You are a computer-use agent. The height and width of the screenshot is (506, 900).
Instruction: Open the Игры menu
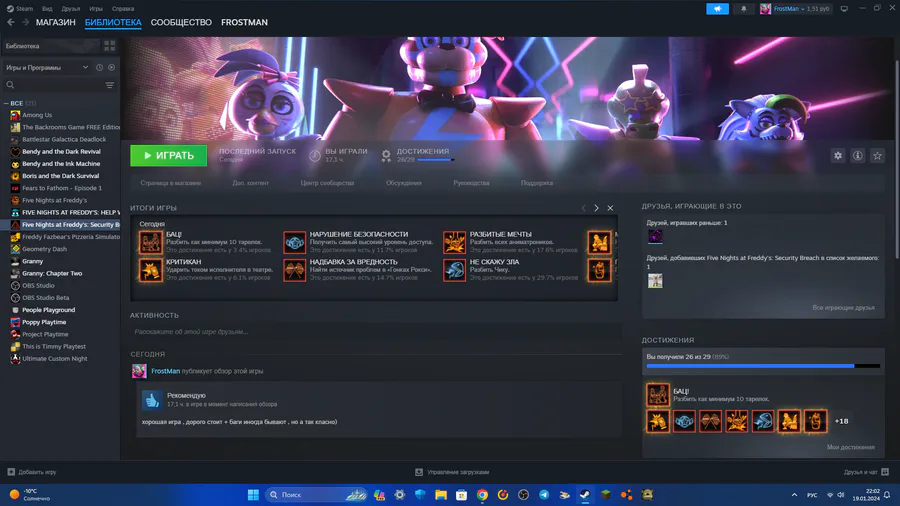coord(96,9)
